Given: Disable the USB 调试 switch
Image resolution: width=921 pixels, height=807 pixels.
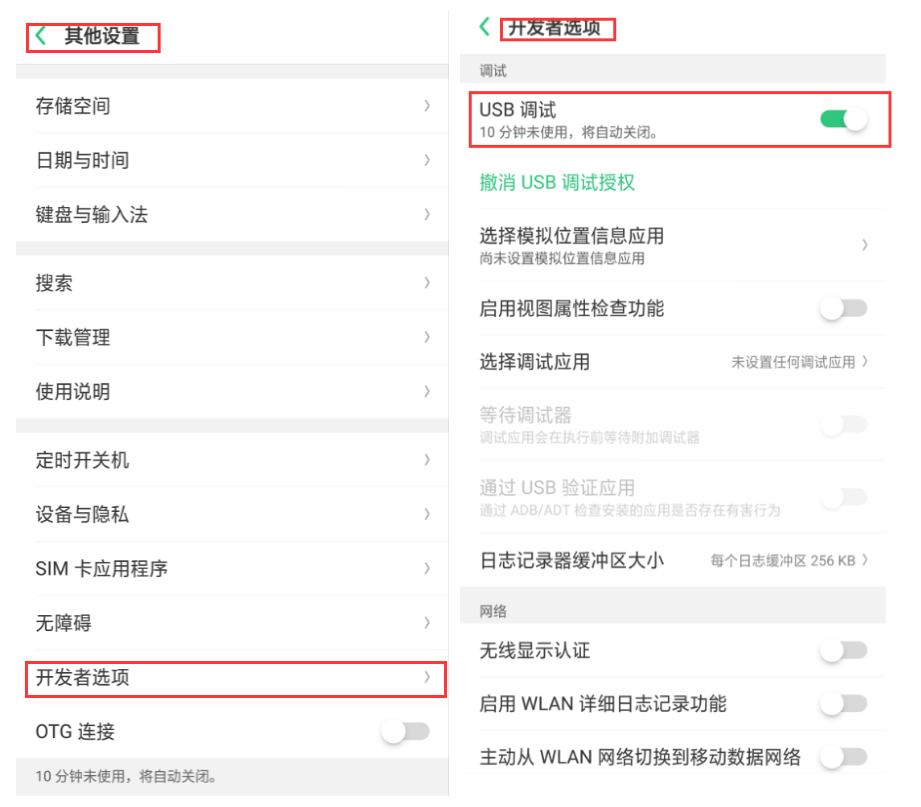Looking at the screenshot, I should (x=843, y=119).
